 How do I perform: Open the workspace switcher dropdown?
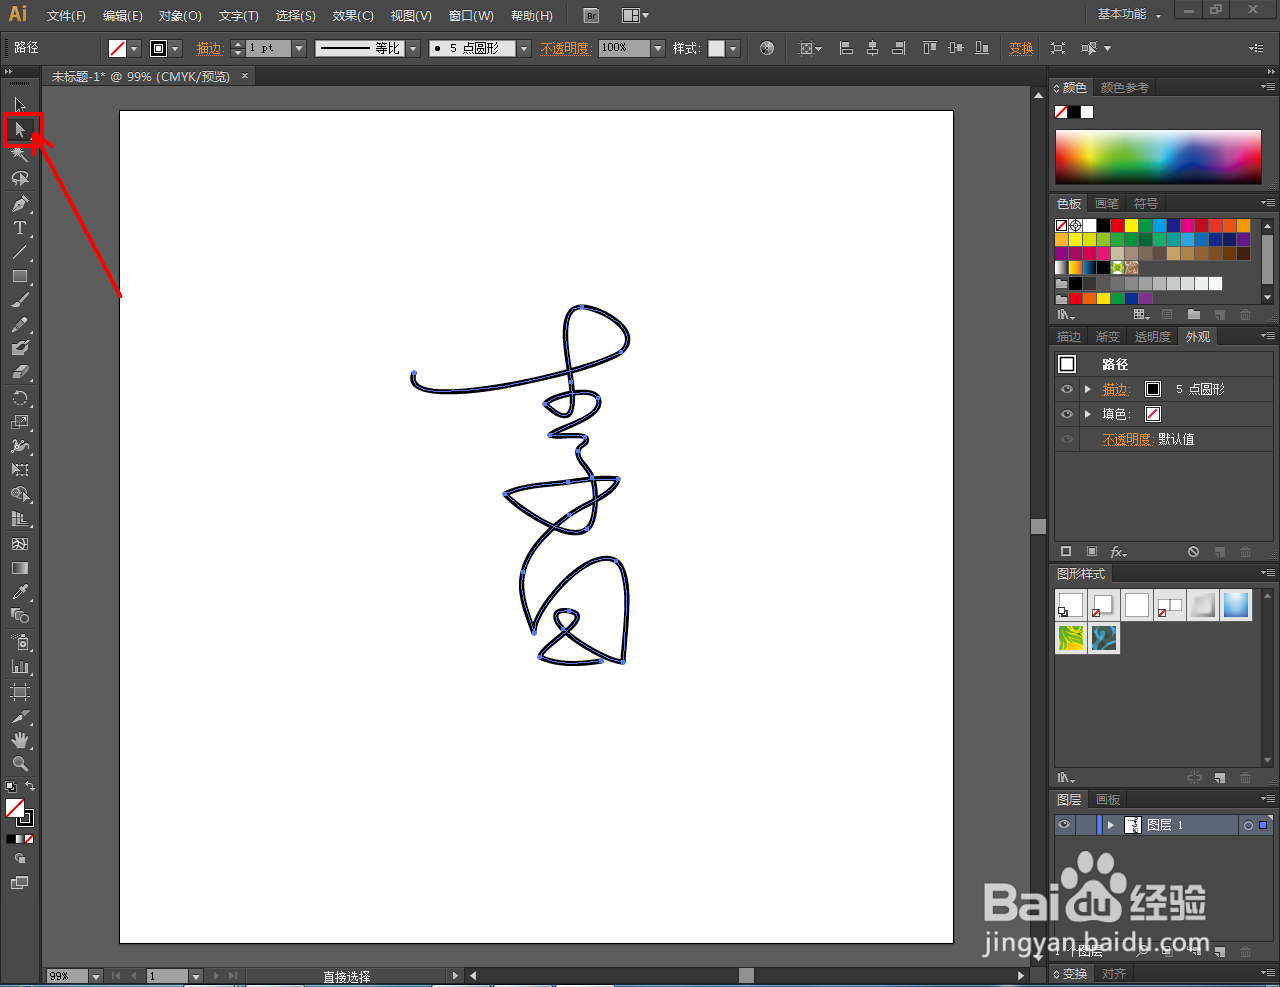click(1130, 14)
